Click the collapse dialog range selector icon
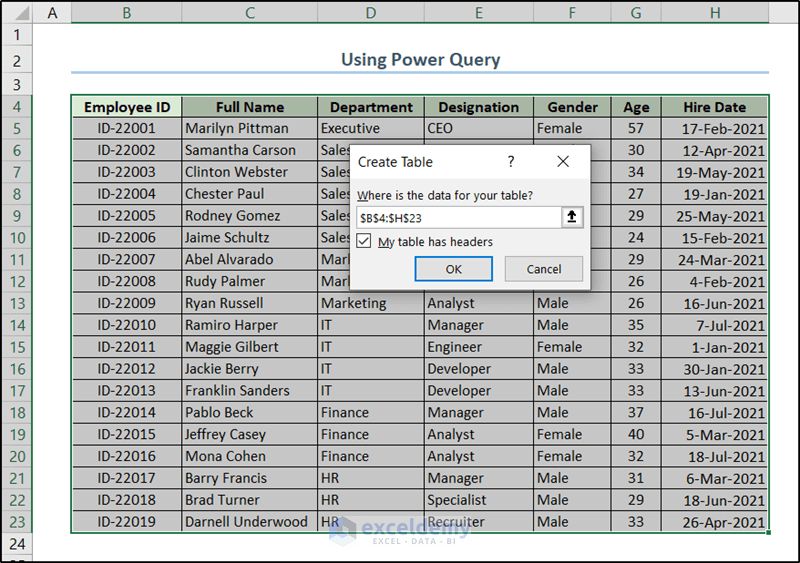This screenshot has width=800, height=563. coord(572,217)
